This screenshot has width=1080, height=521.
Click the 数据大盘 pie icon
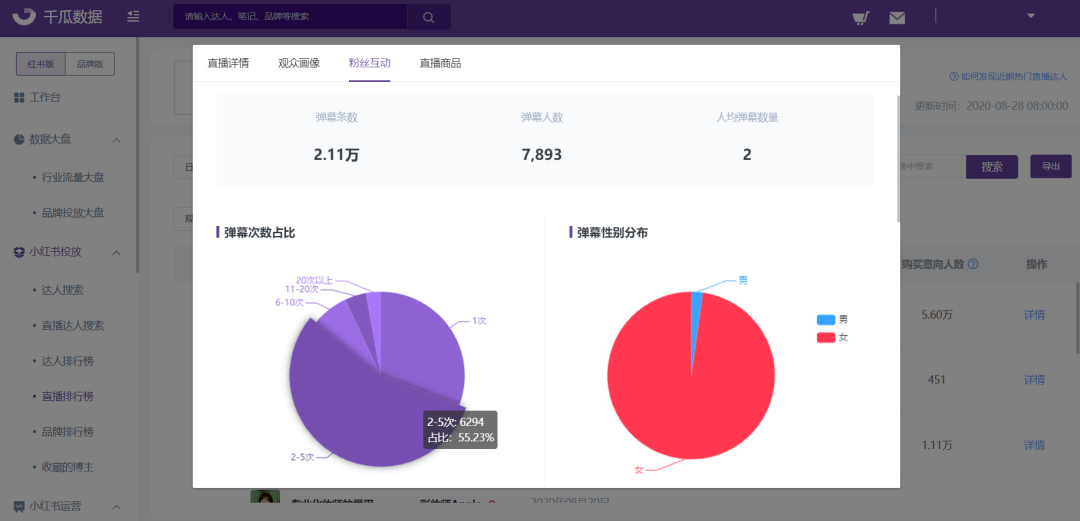[19, 139]
